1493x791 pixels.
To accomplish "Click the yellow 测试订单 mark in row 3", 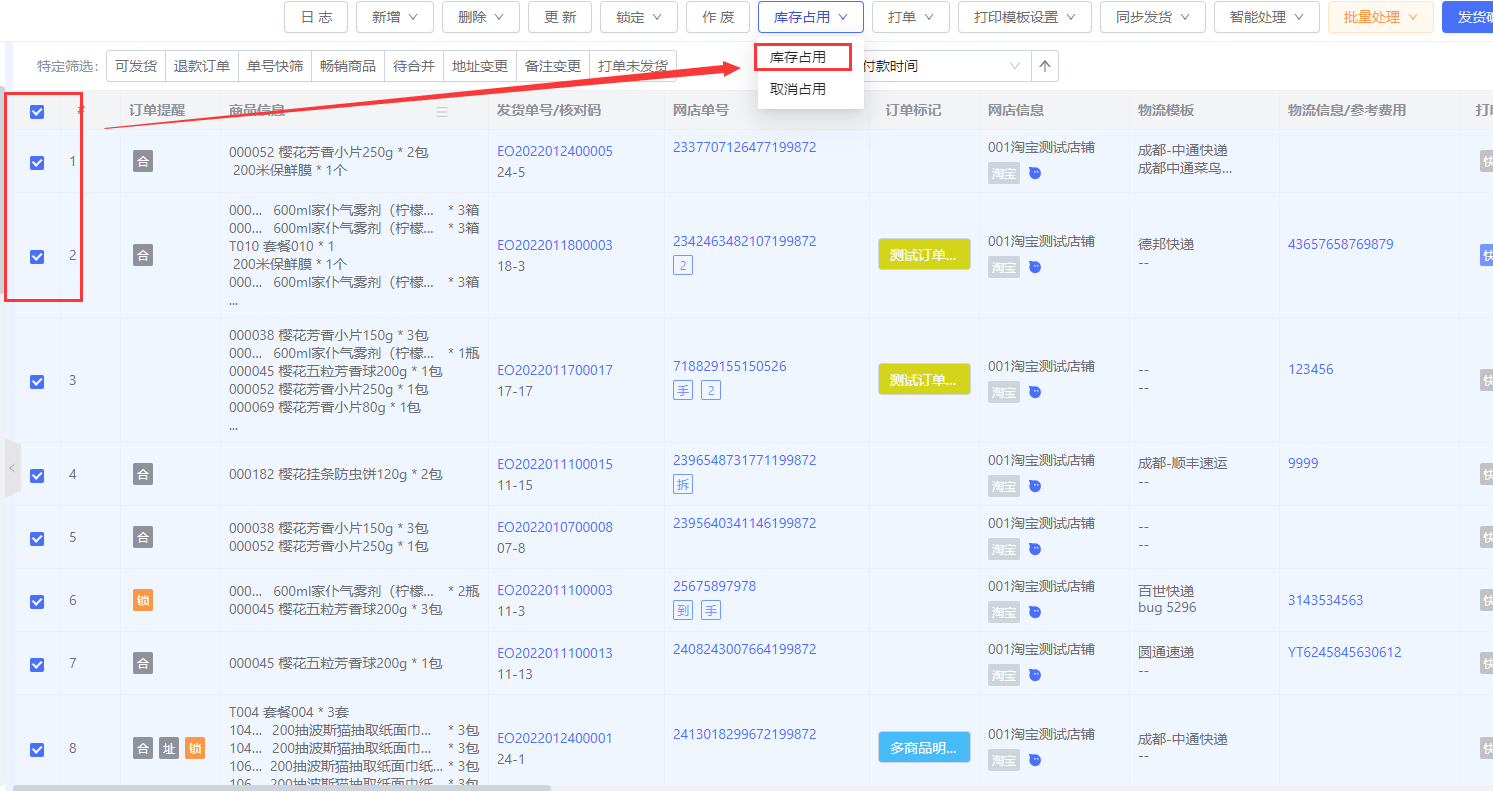I will (924, 380).
